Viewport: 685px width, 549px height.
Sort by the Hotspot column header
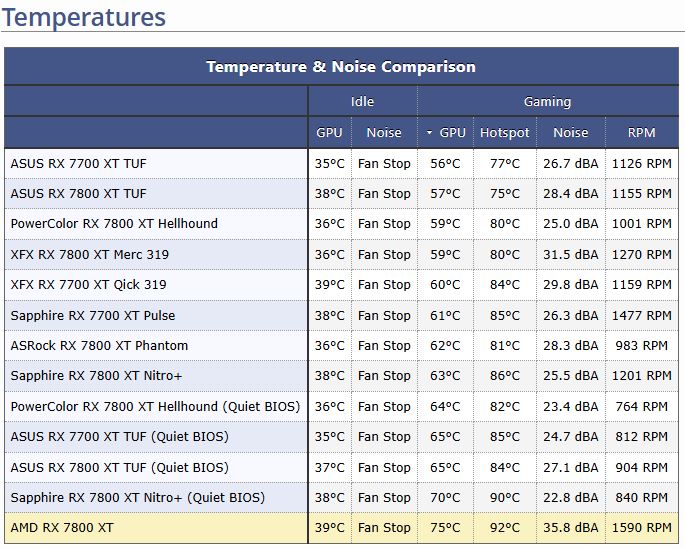505,132
